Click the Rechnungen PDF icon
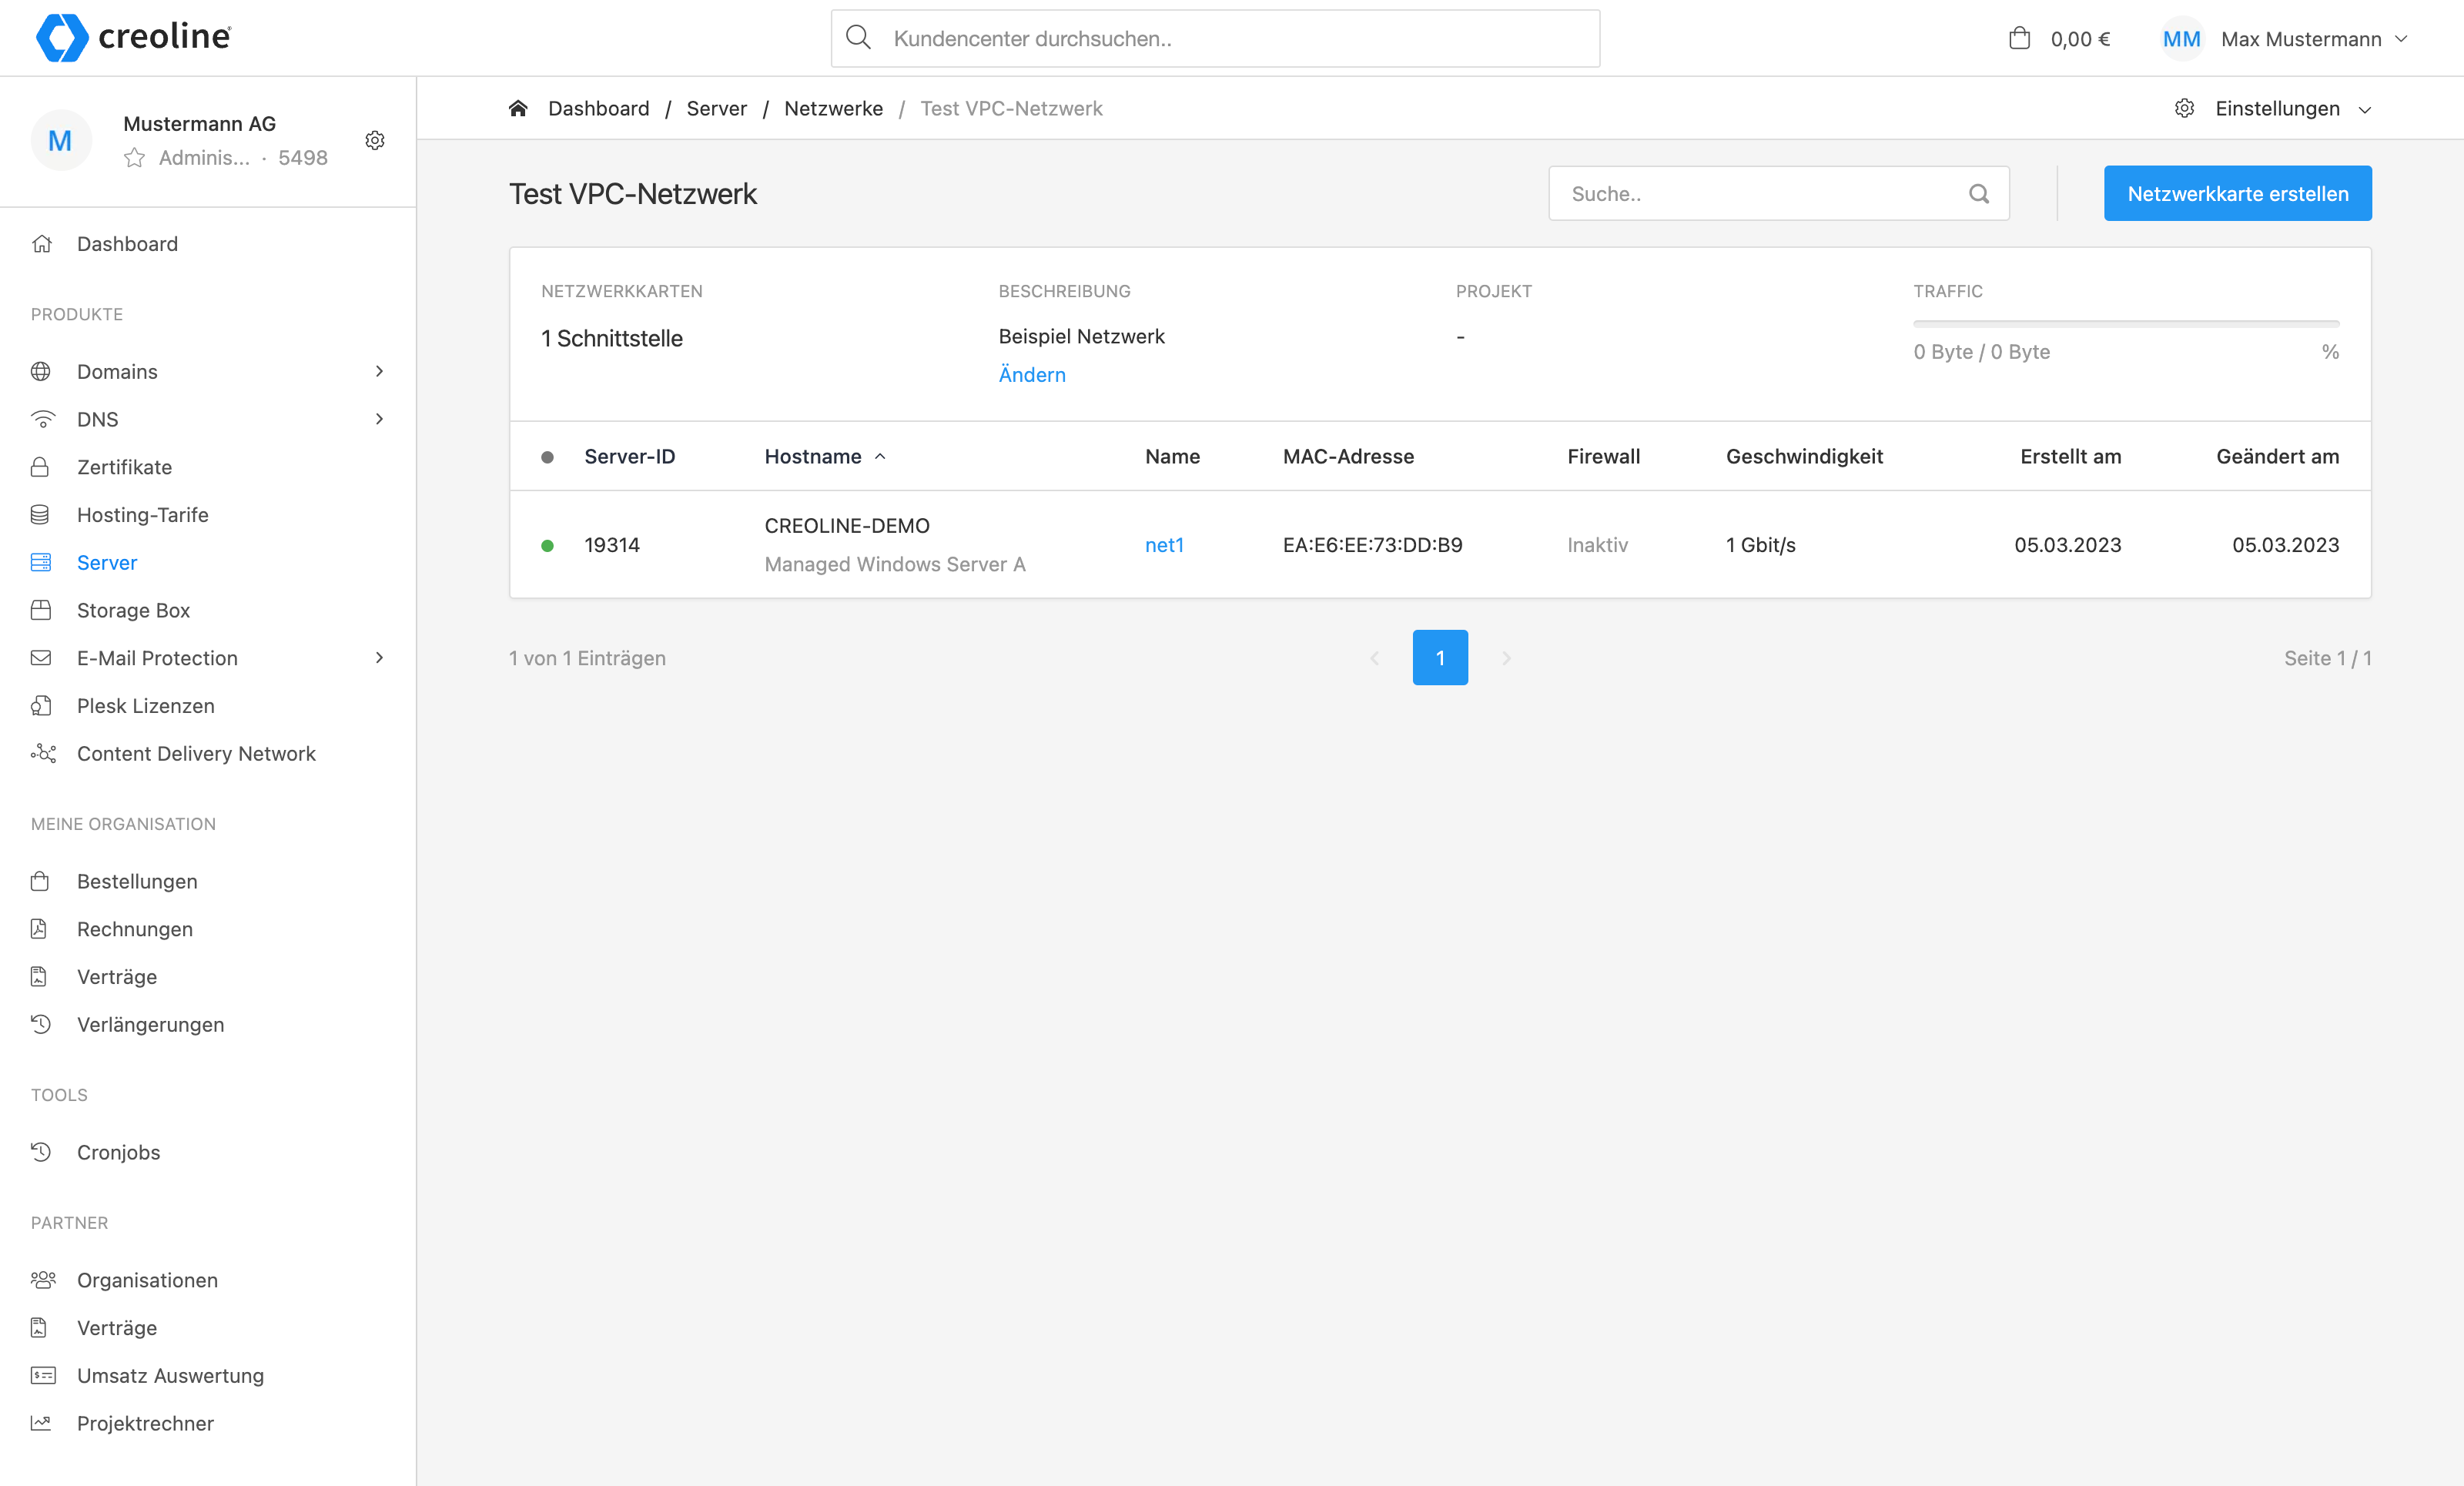 click(39, 929)
